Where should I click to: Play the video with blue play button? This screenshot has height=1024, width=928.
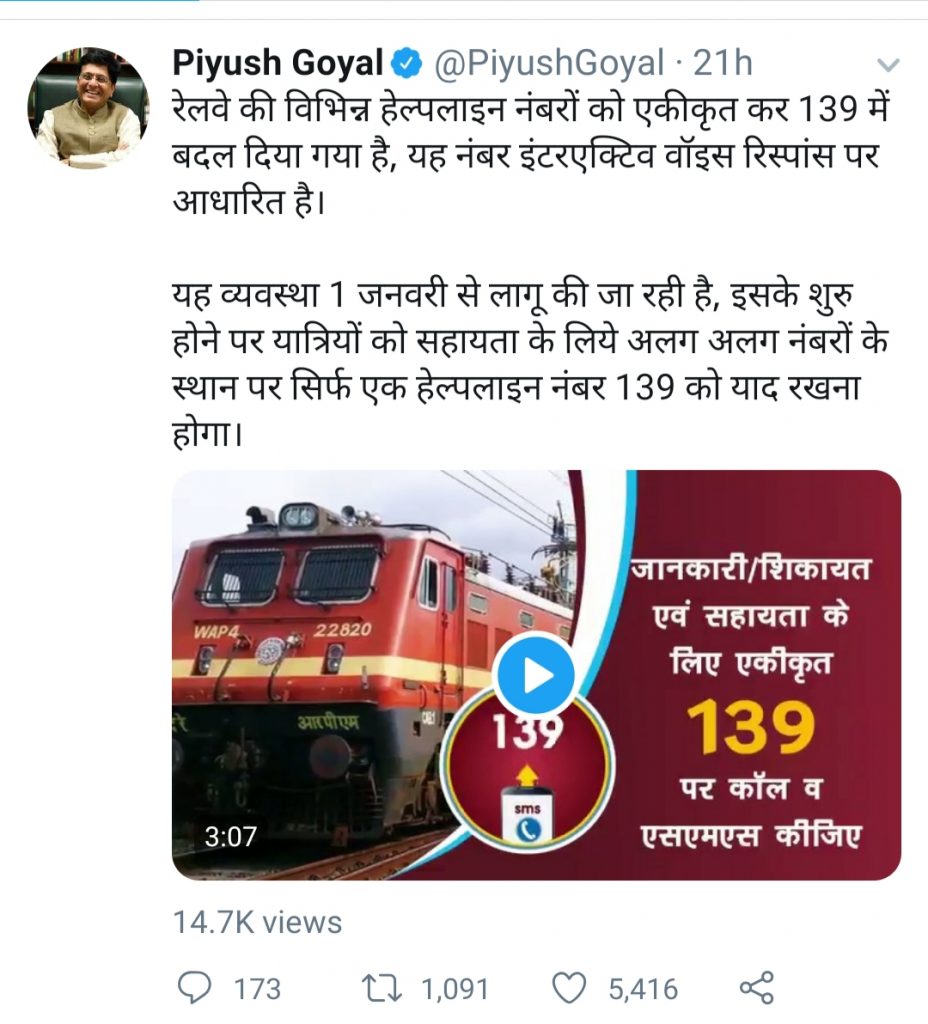tap(535, 676)
